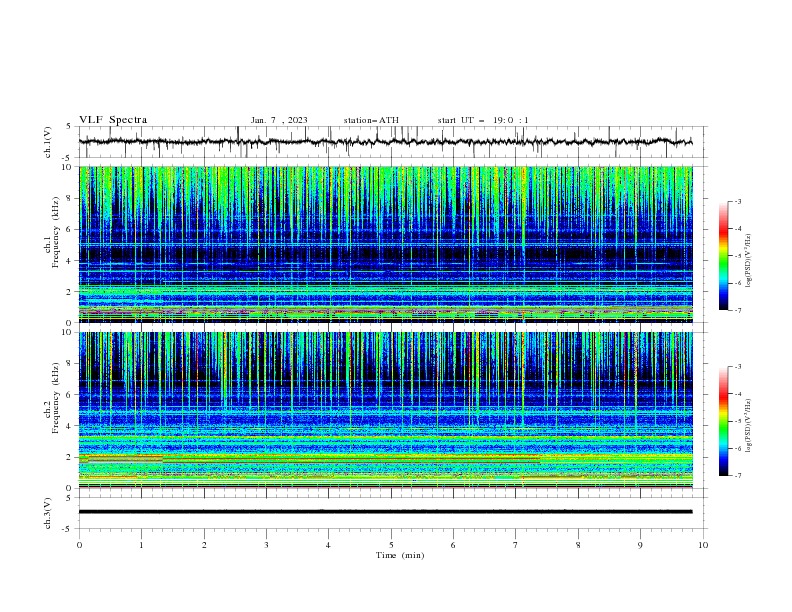Click the "-7" tick on lower color bar
The height and width of the screenshot is (612, 792).
[x=737, y=476]
